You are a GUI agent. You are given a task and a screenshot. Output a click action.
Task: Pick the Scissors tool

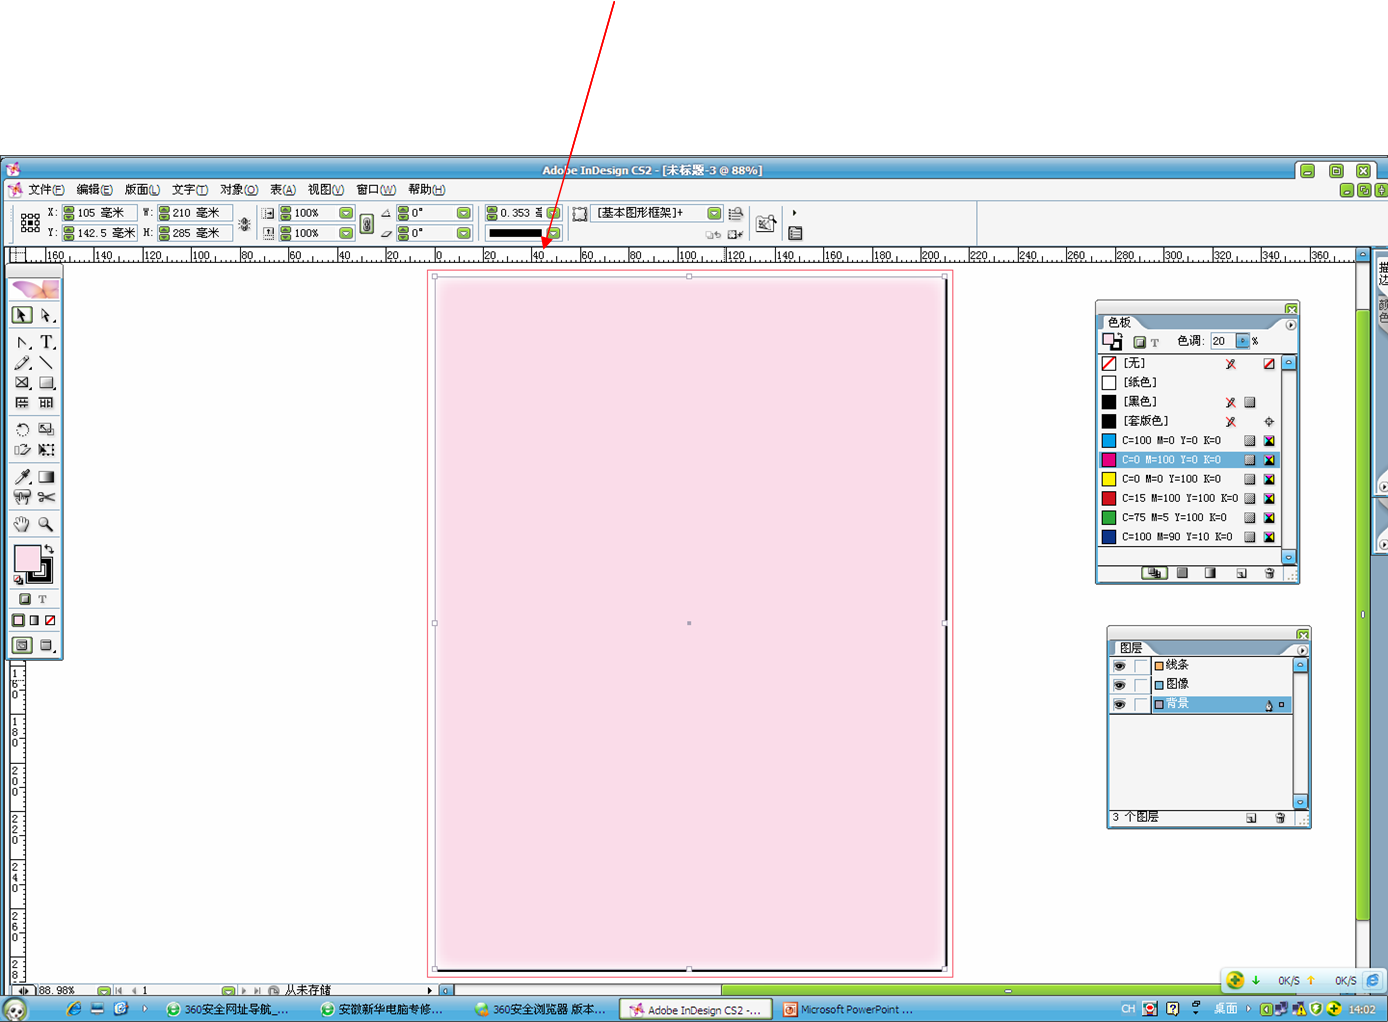[46, 497]
